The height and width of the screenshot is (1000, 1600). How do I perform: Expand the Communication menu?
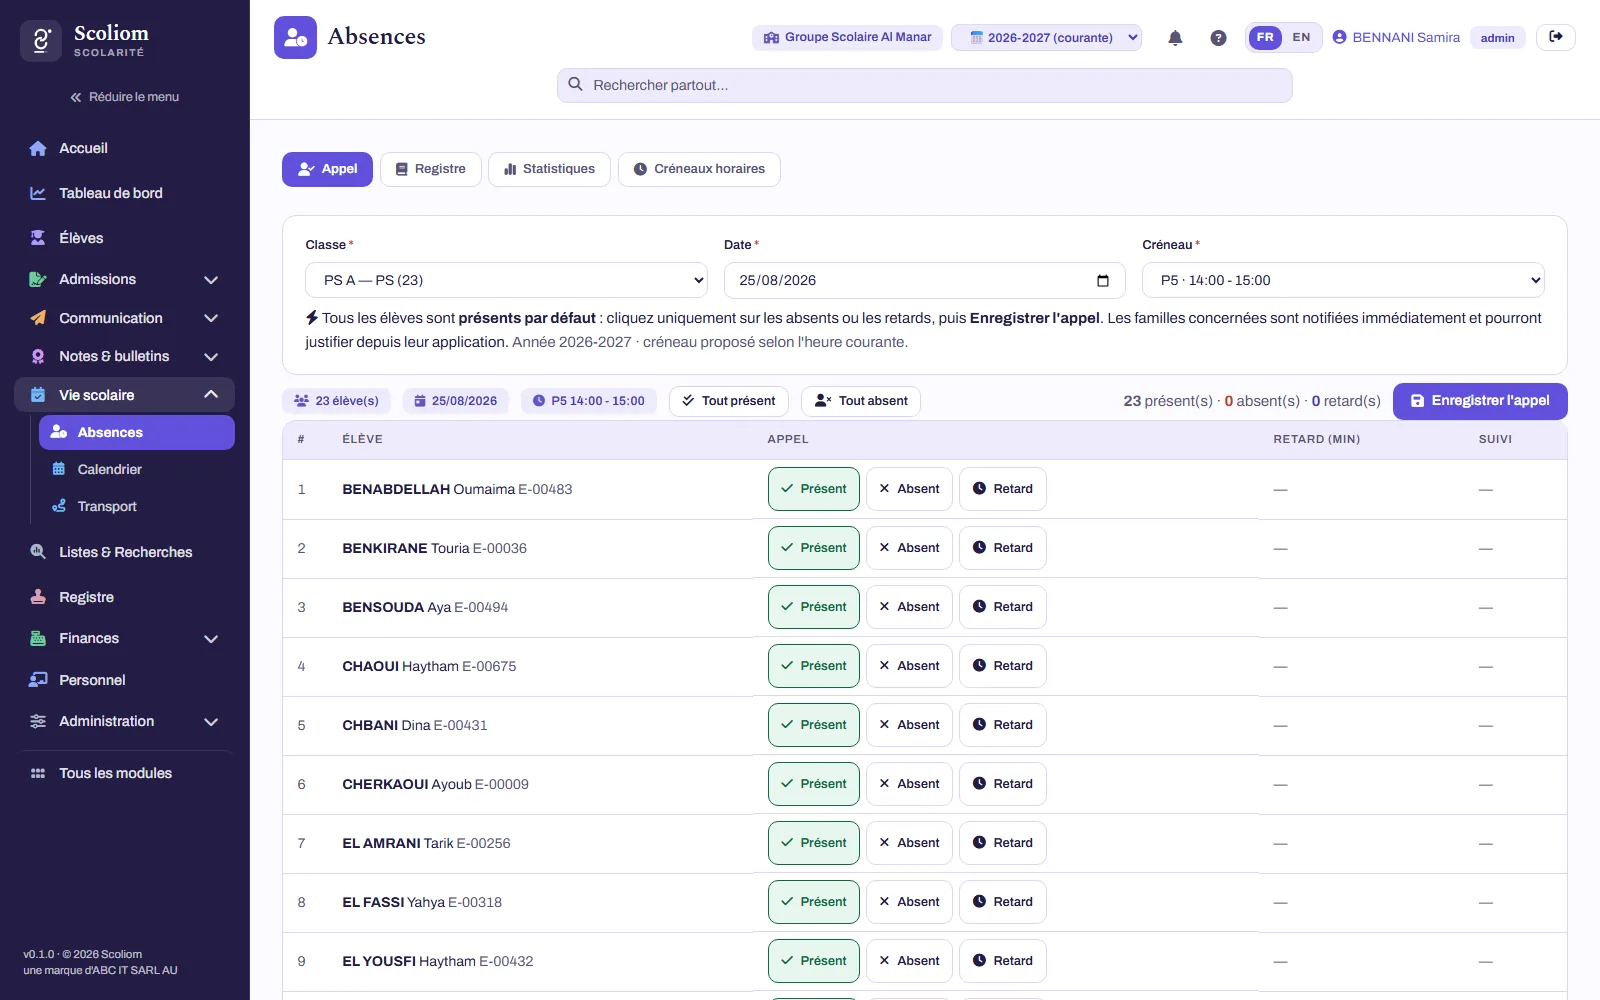pos(125,318)
